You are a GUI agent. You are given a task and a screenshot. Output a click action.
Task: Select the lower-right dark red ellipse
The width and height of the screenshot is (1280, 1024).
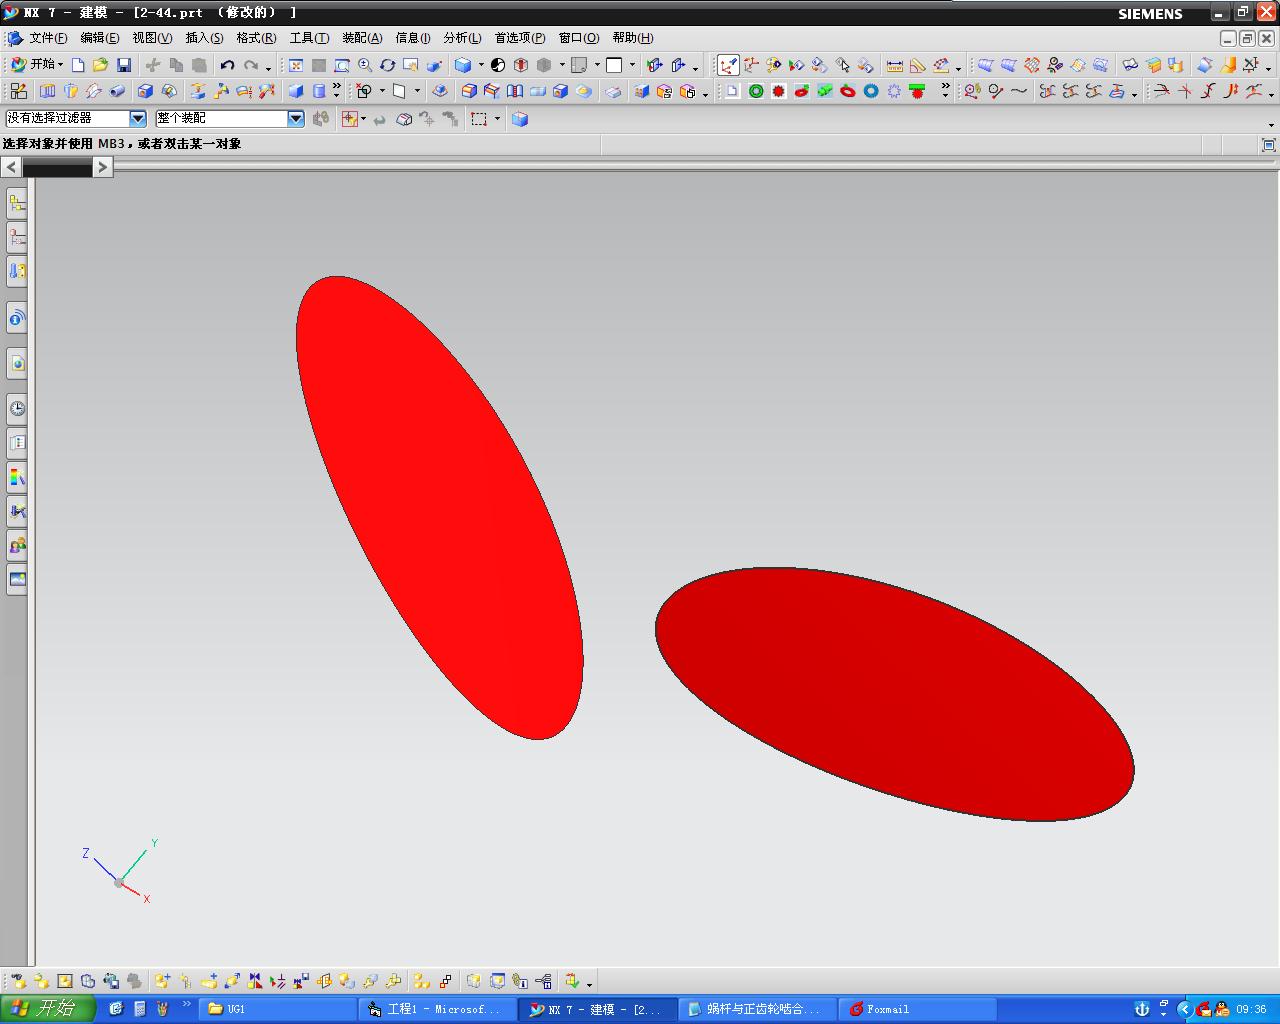click(895, 695)
